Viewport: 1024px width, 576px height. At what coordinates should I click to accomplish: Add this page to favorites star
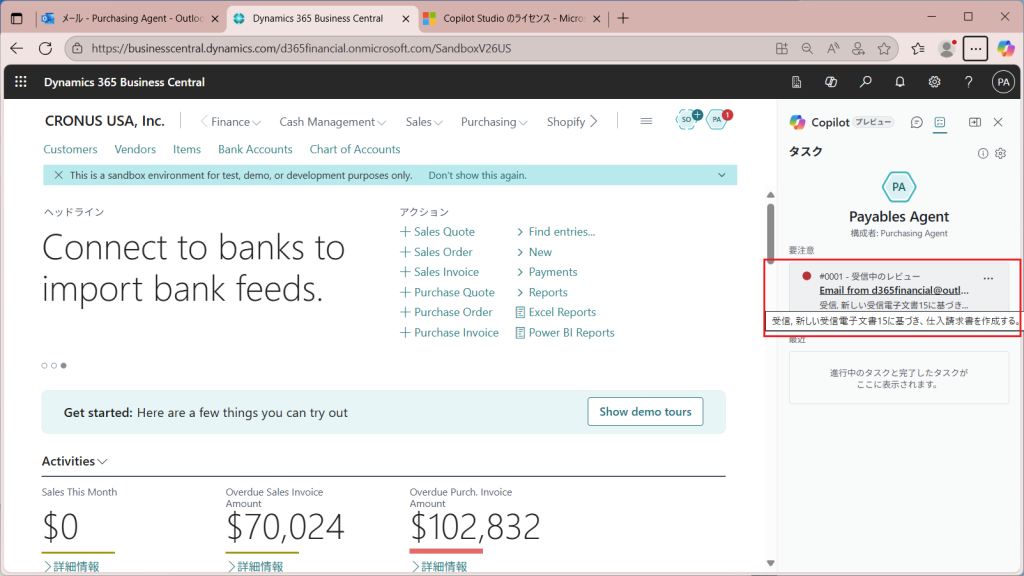point(884,48)
